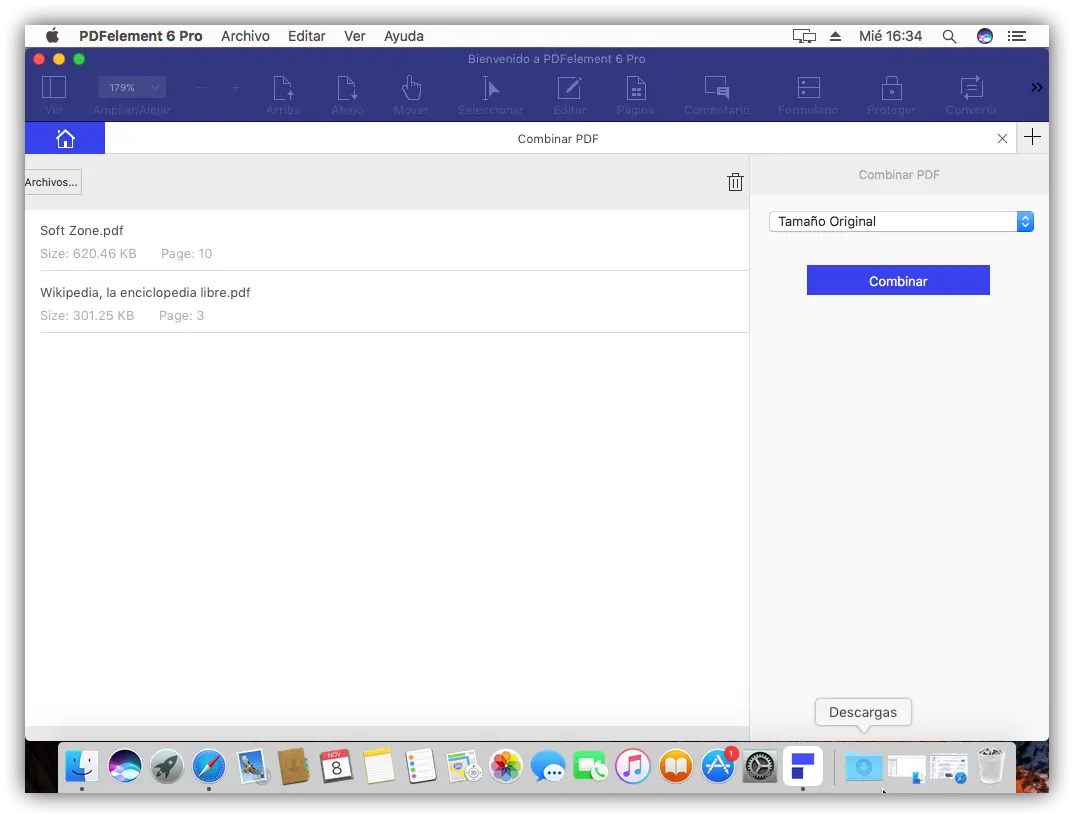Open the Ver menu in menu bar
This screenshot has width=1074, height=818.
point(355,36)
